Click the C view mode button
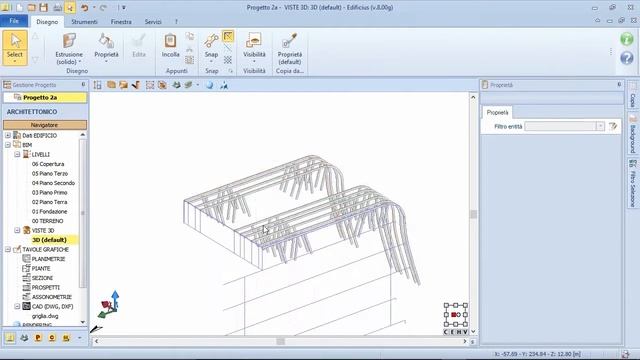Viewport: 640px width, 360px height. point(446,332)
